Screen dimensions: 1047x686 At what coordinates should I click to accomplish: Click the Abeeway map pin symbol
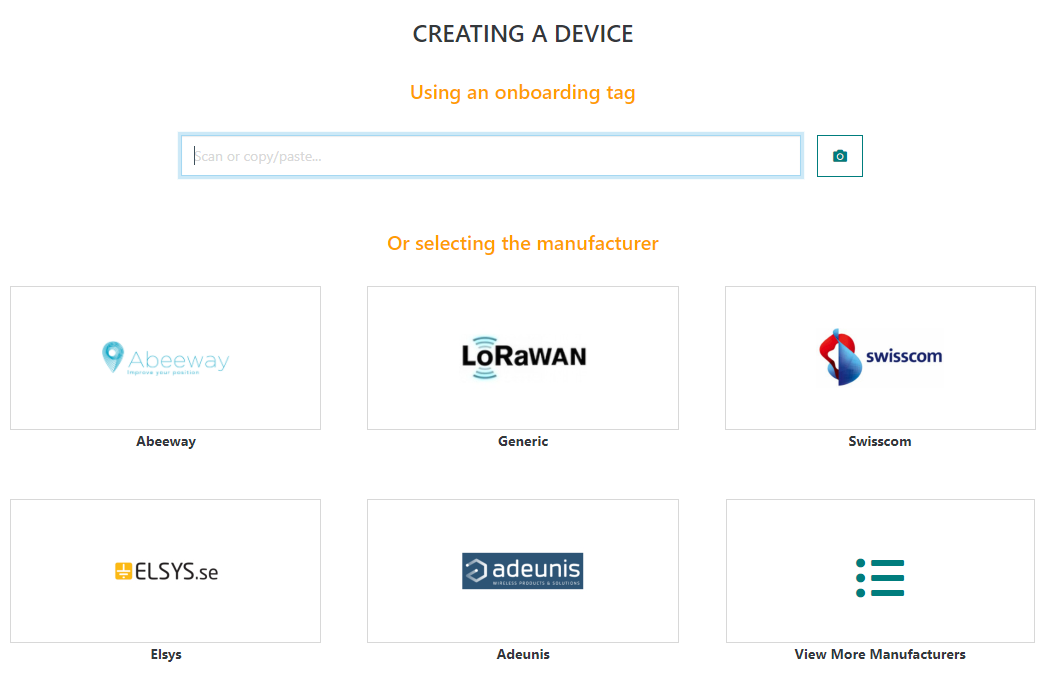click(x=113, y=356)
